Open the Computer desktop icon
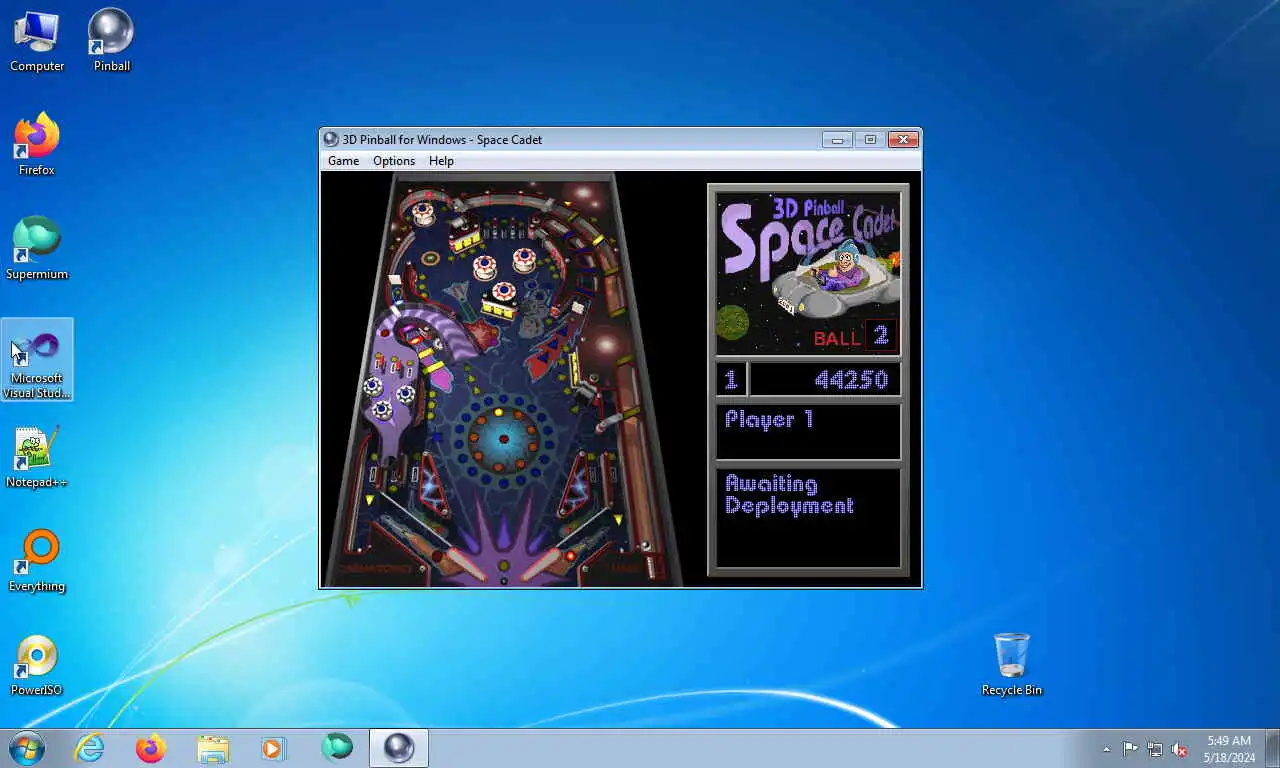 (x=37, y=41)
